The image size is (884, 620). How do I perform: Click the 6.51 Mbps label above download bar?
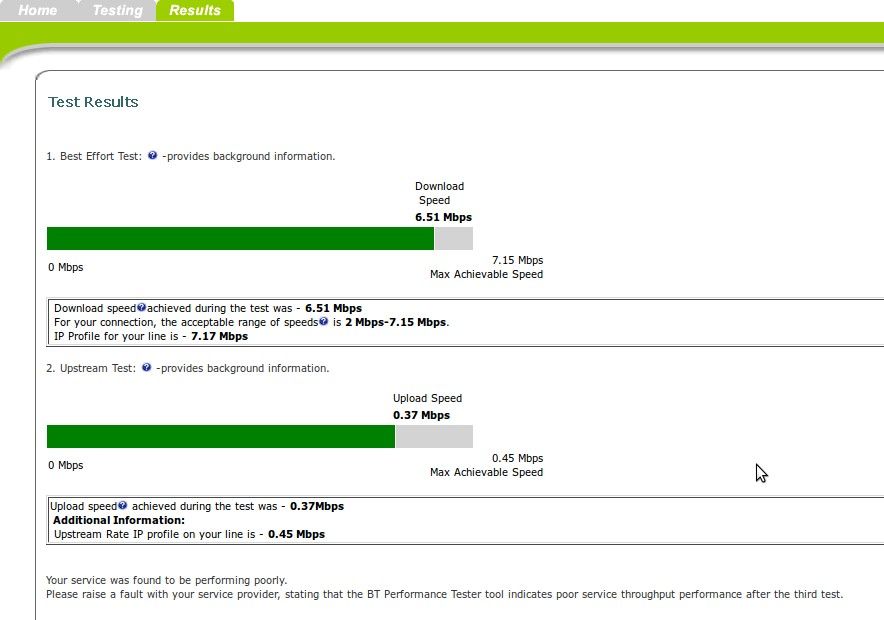click(443, 217)
